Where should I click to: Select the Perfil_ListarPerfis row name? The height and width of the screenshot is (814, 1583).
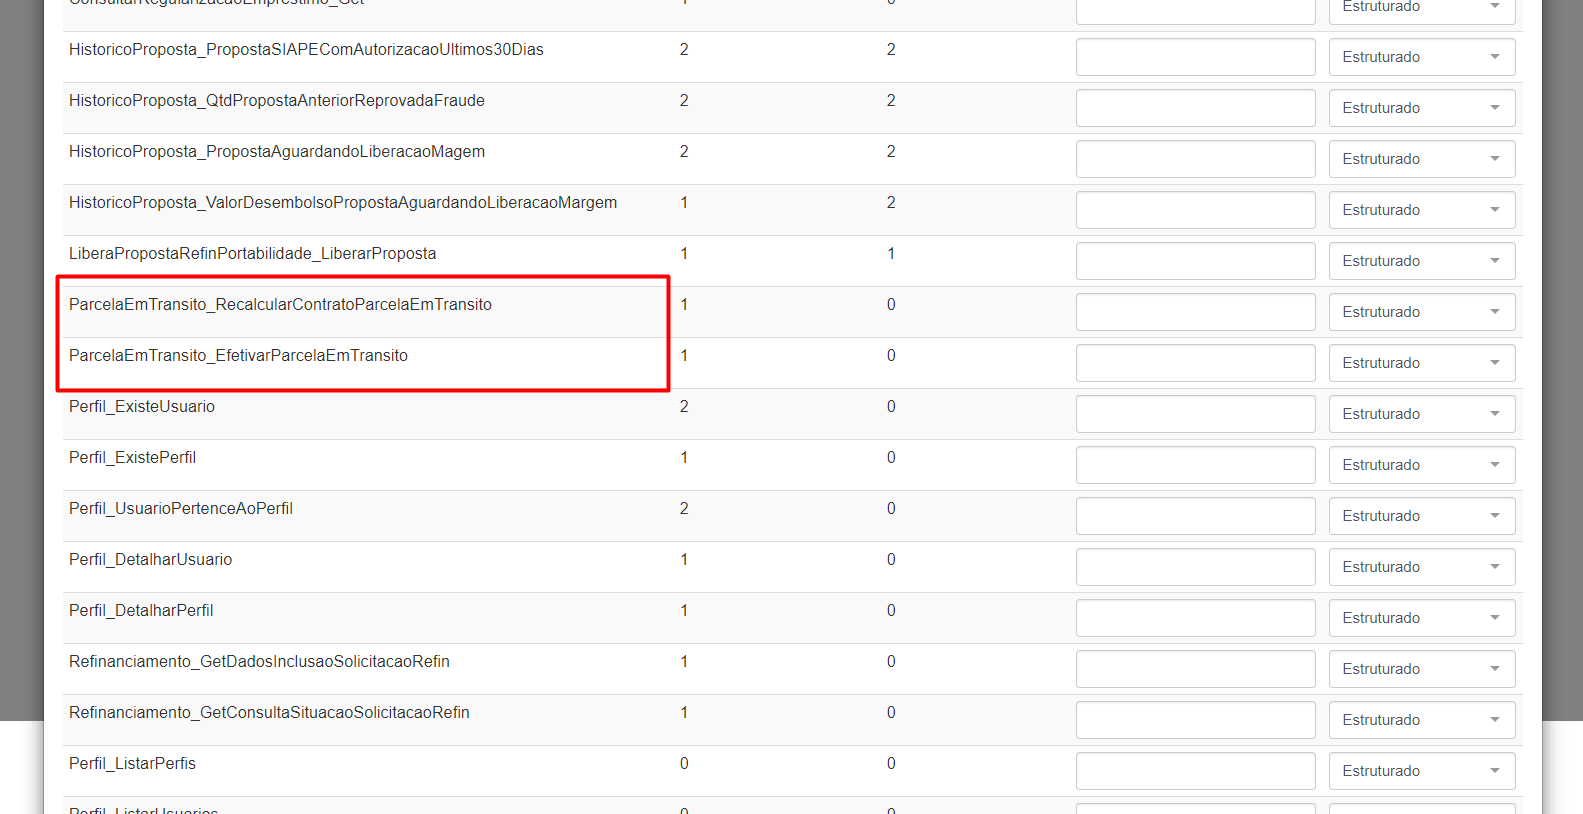[x=132, y=764]
